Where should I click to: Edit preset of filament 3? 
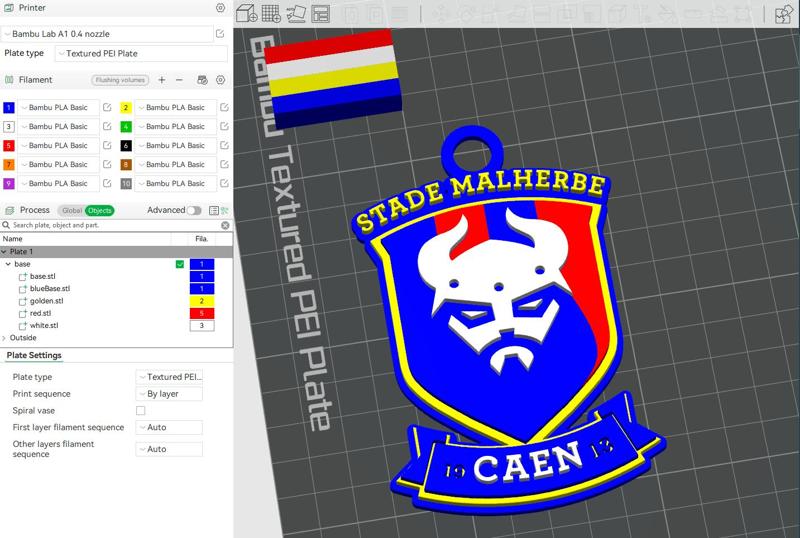107,126
